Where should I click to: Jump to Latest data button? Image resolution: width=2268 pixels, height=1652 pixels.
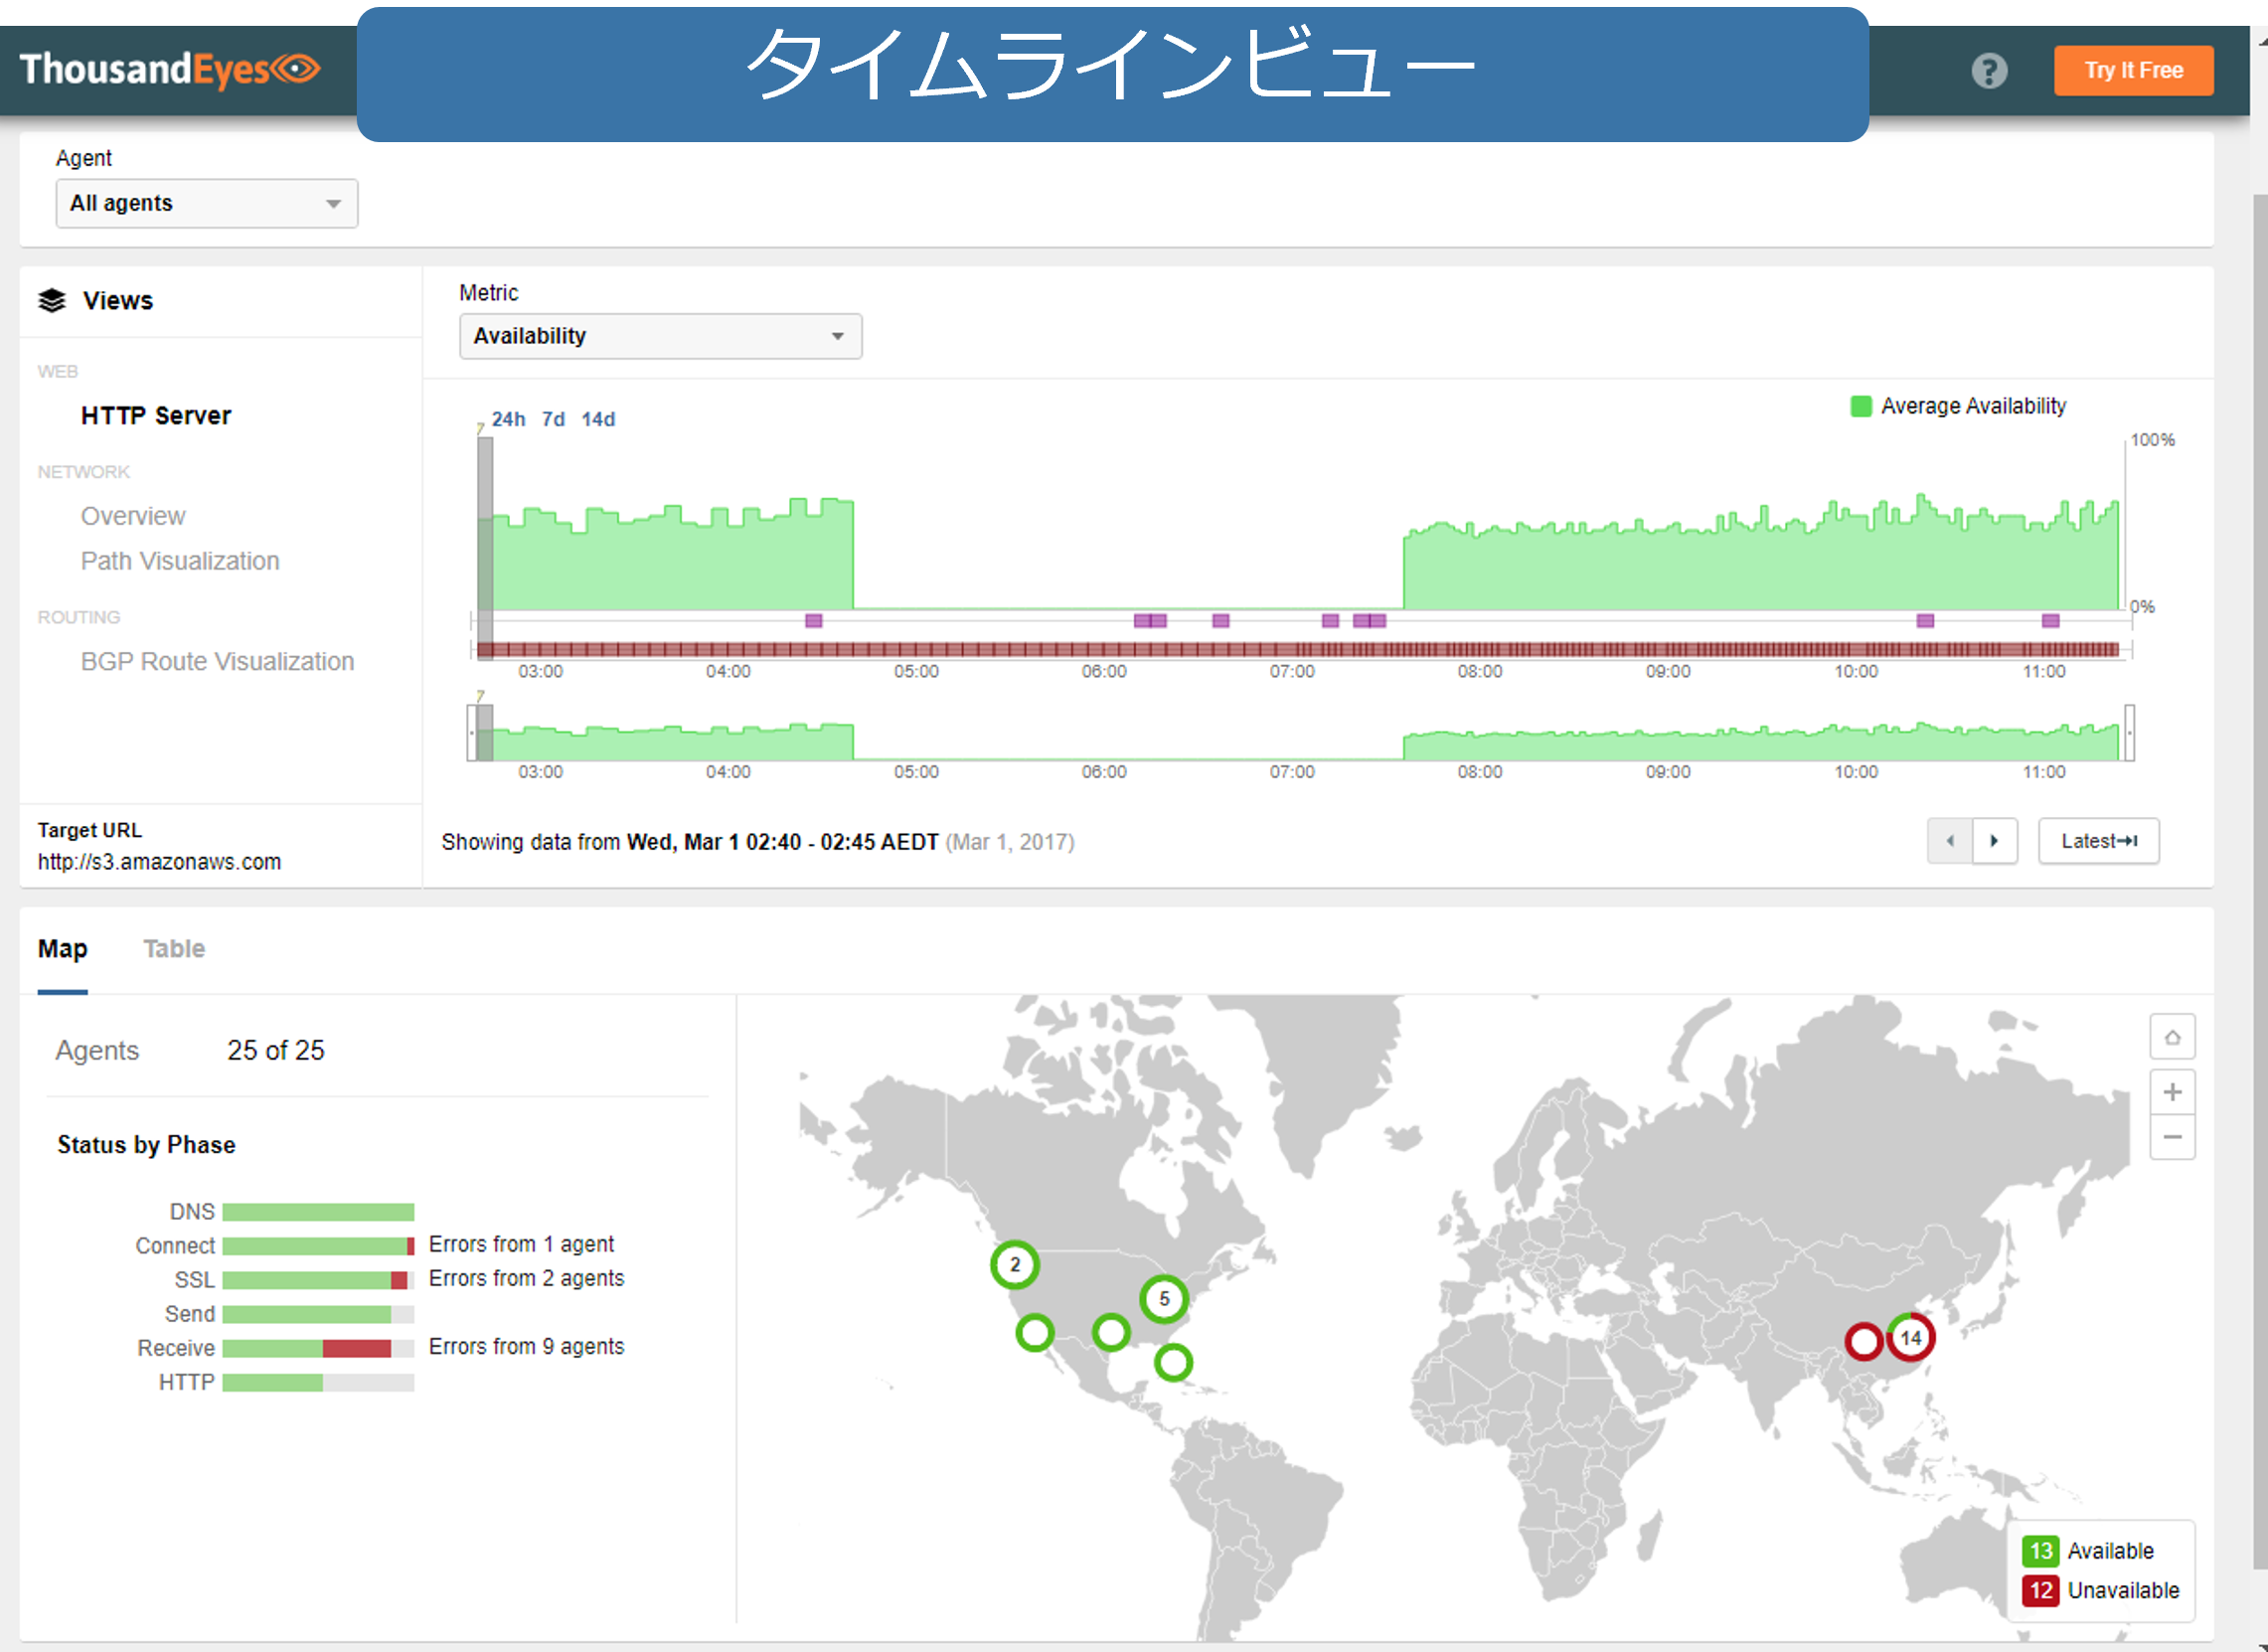[x=2097, y=841]
